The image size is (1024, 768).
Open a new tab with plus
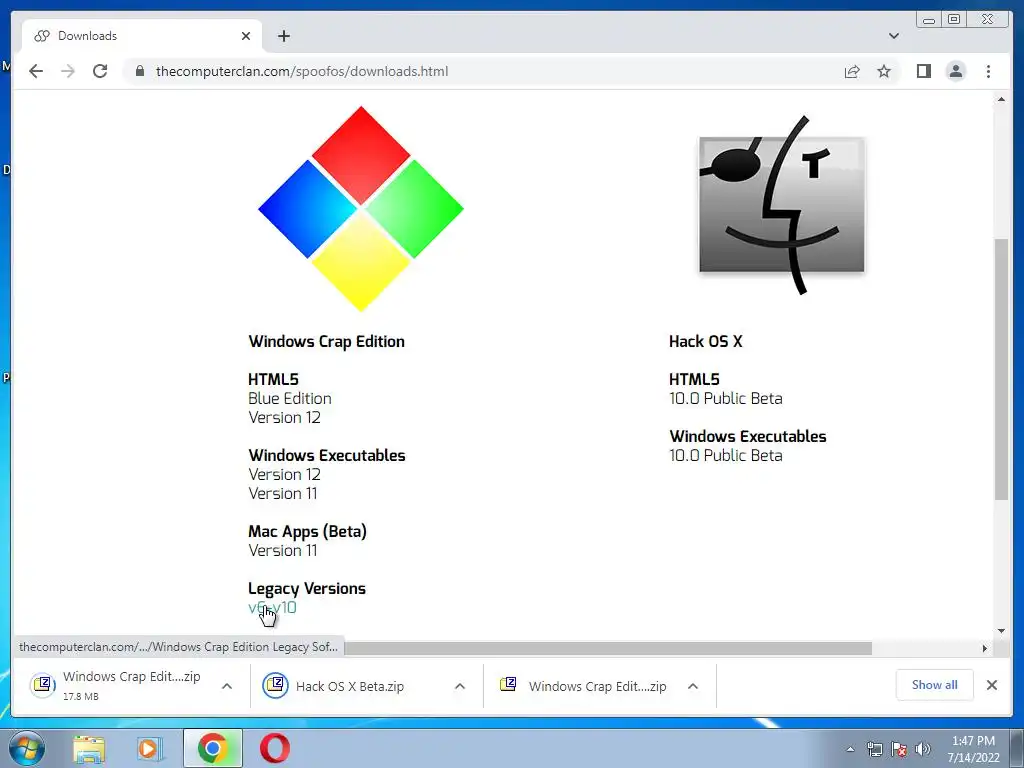pos(283,36)
